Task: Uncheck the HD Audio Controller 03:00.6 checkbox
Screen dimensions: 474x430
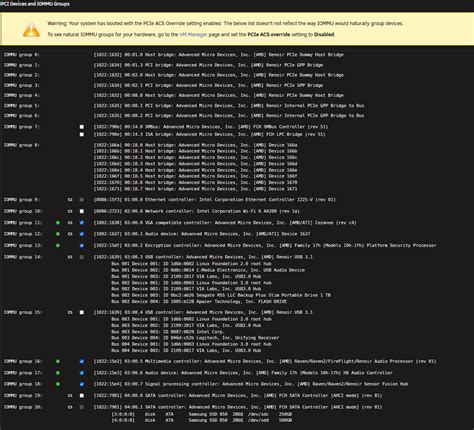Action: point(82,373)
